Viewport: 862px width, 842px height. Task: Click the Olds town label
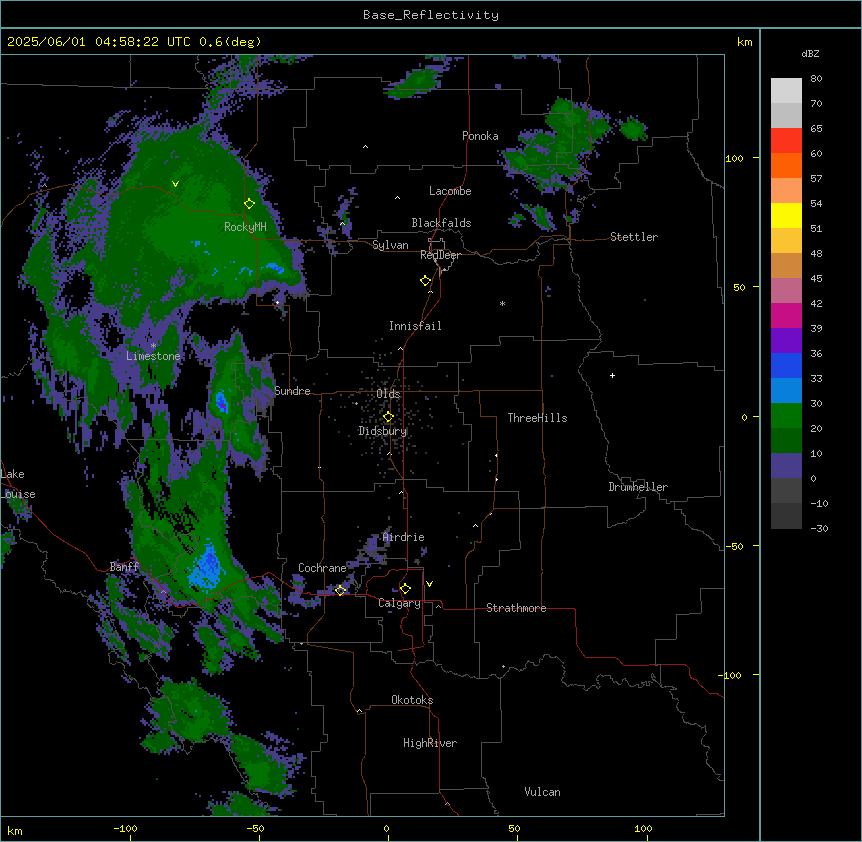(388, 394)
